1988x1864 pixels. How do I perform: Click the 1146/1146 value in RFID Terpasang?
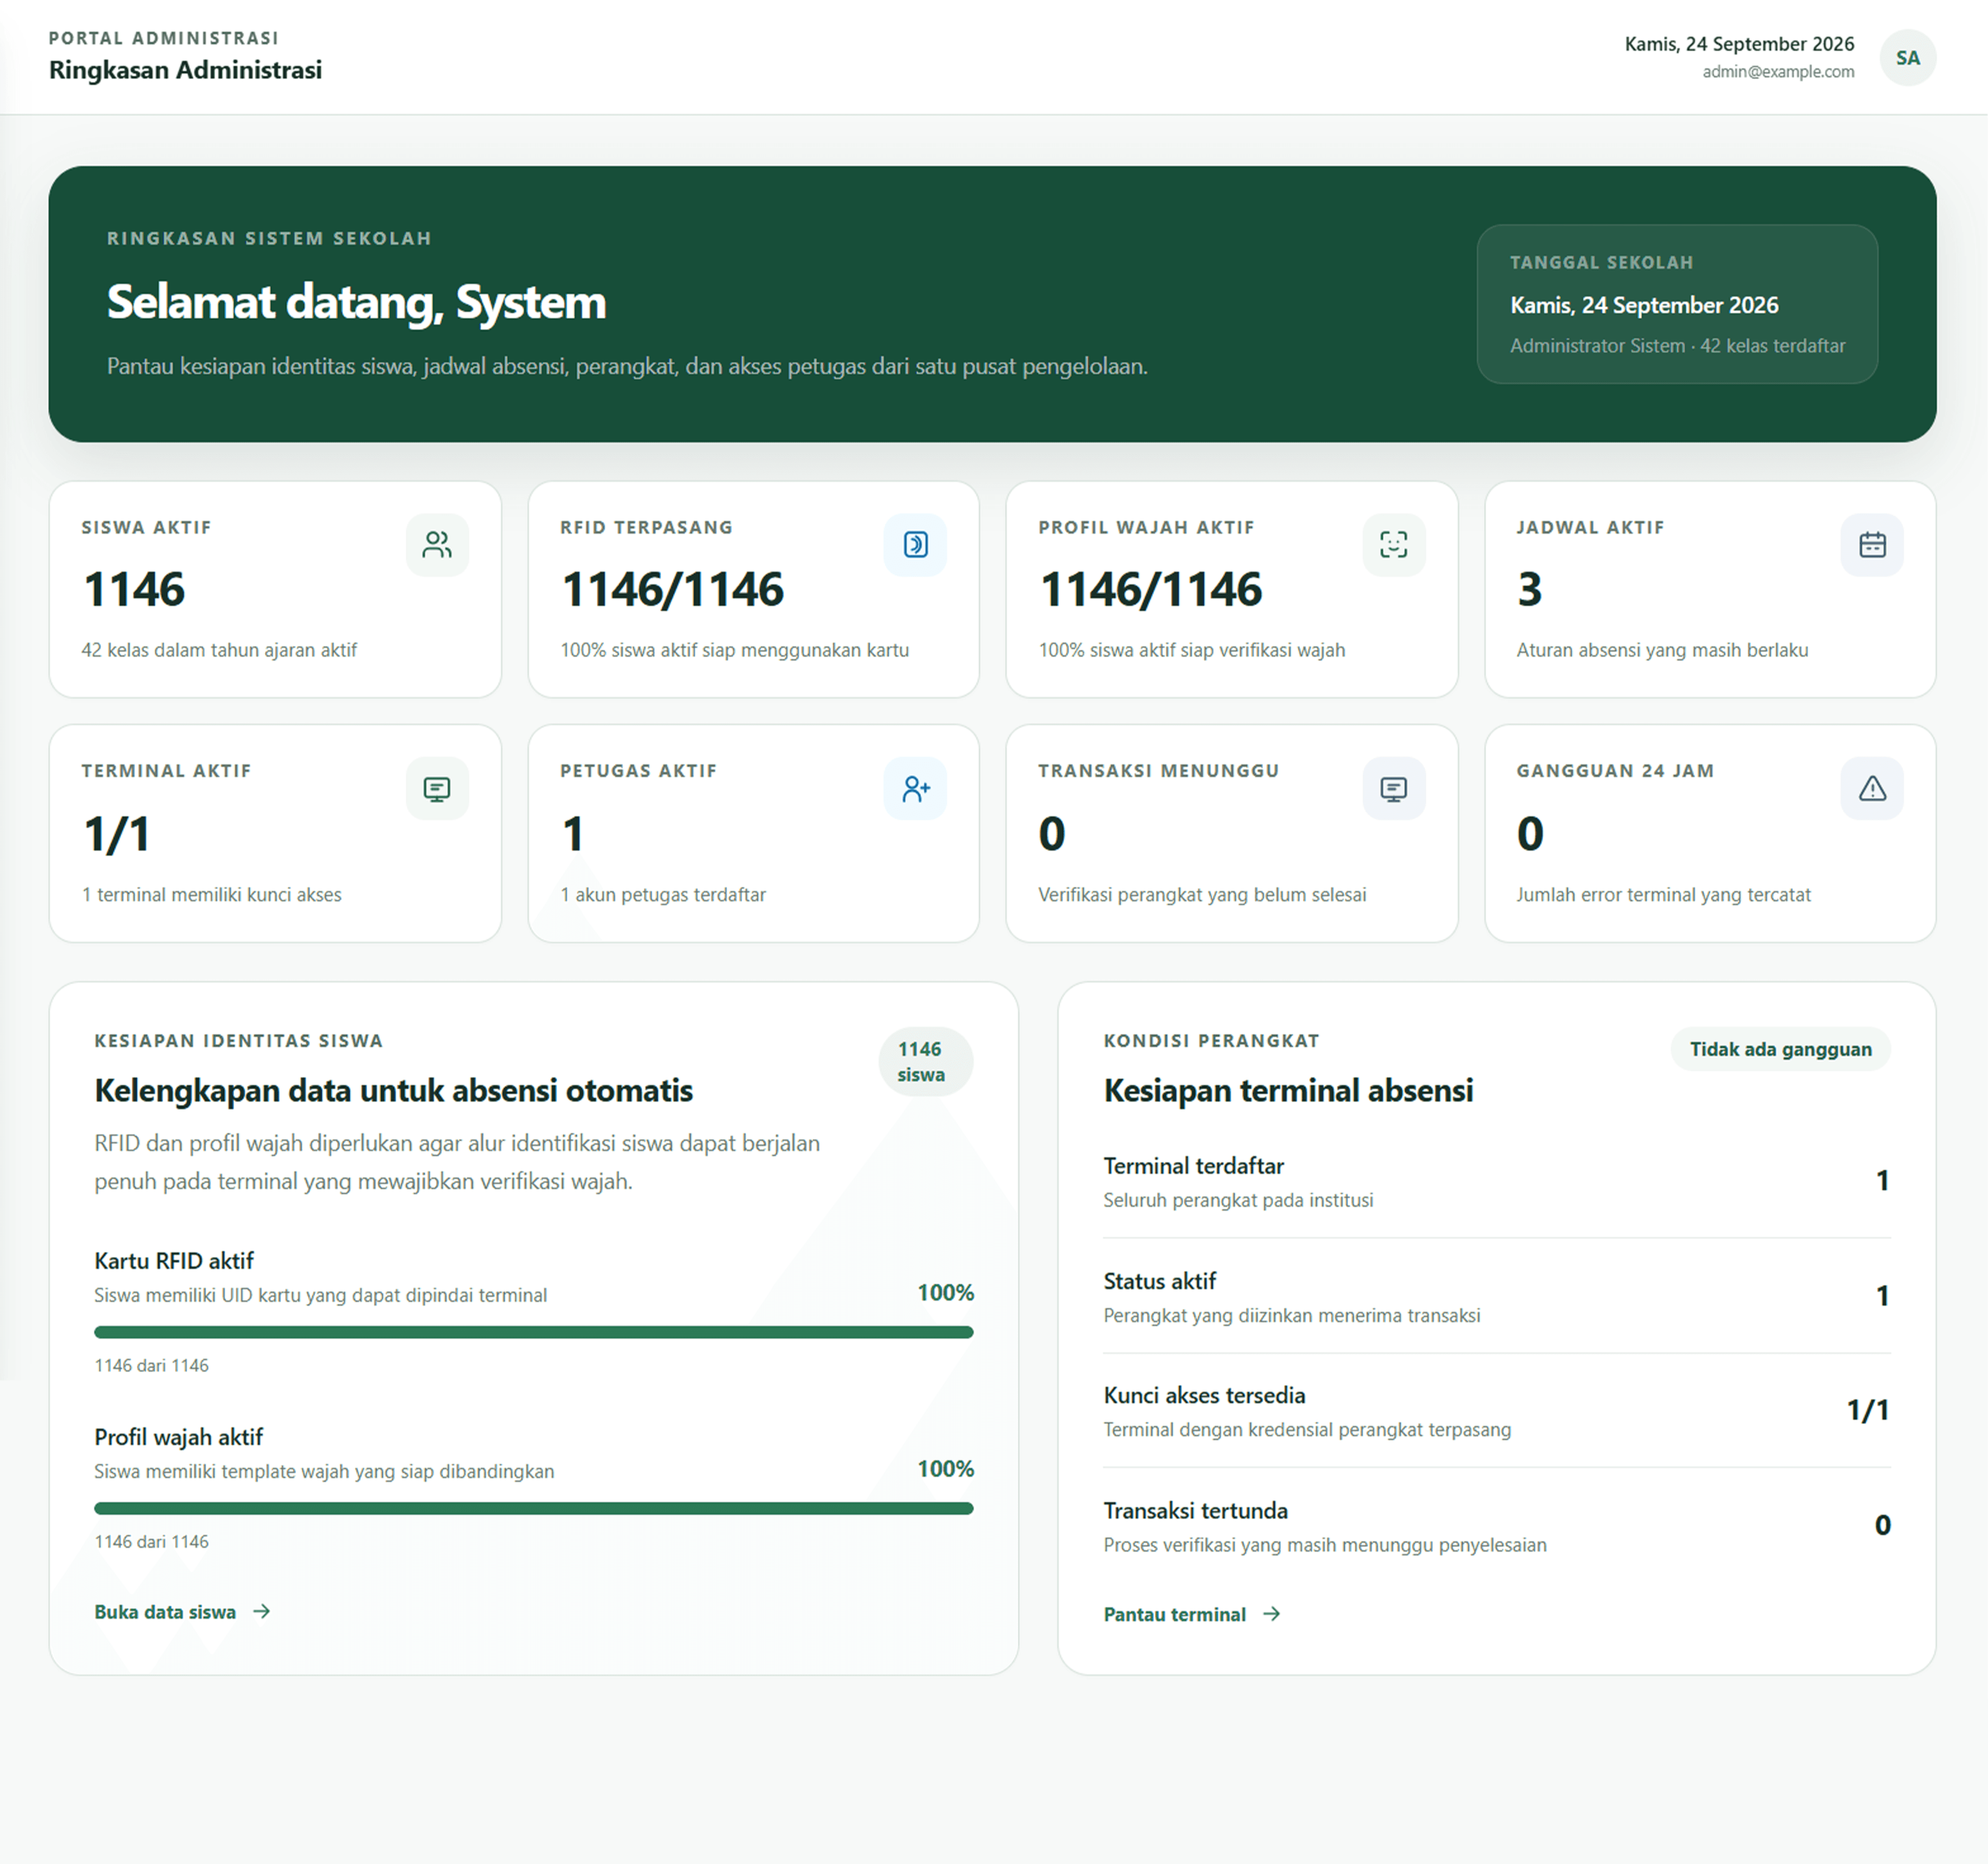coord(672,589)
